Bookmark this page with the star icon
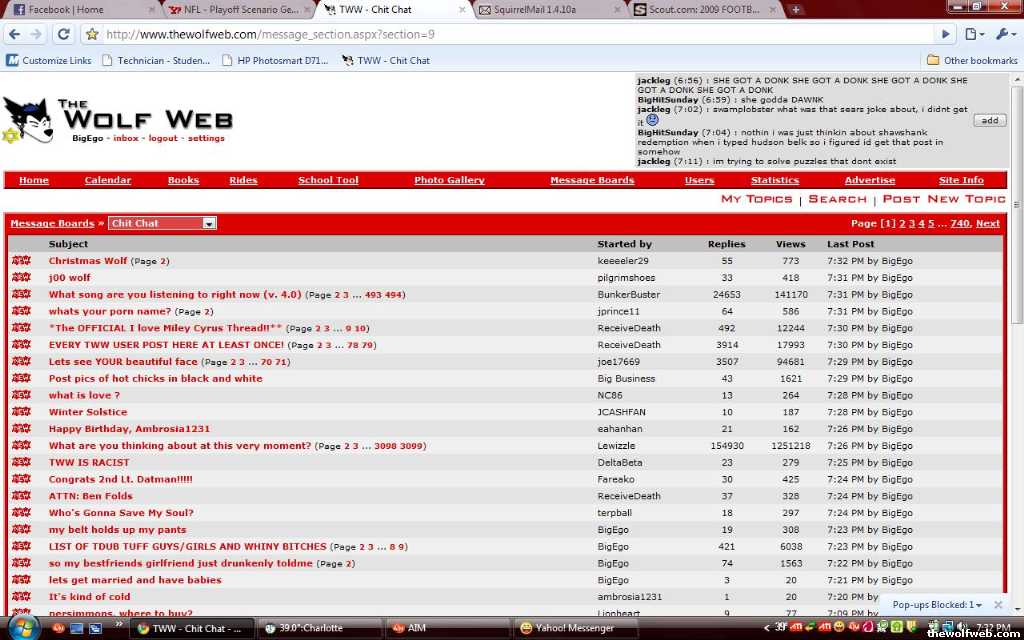 click(92, 34)
